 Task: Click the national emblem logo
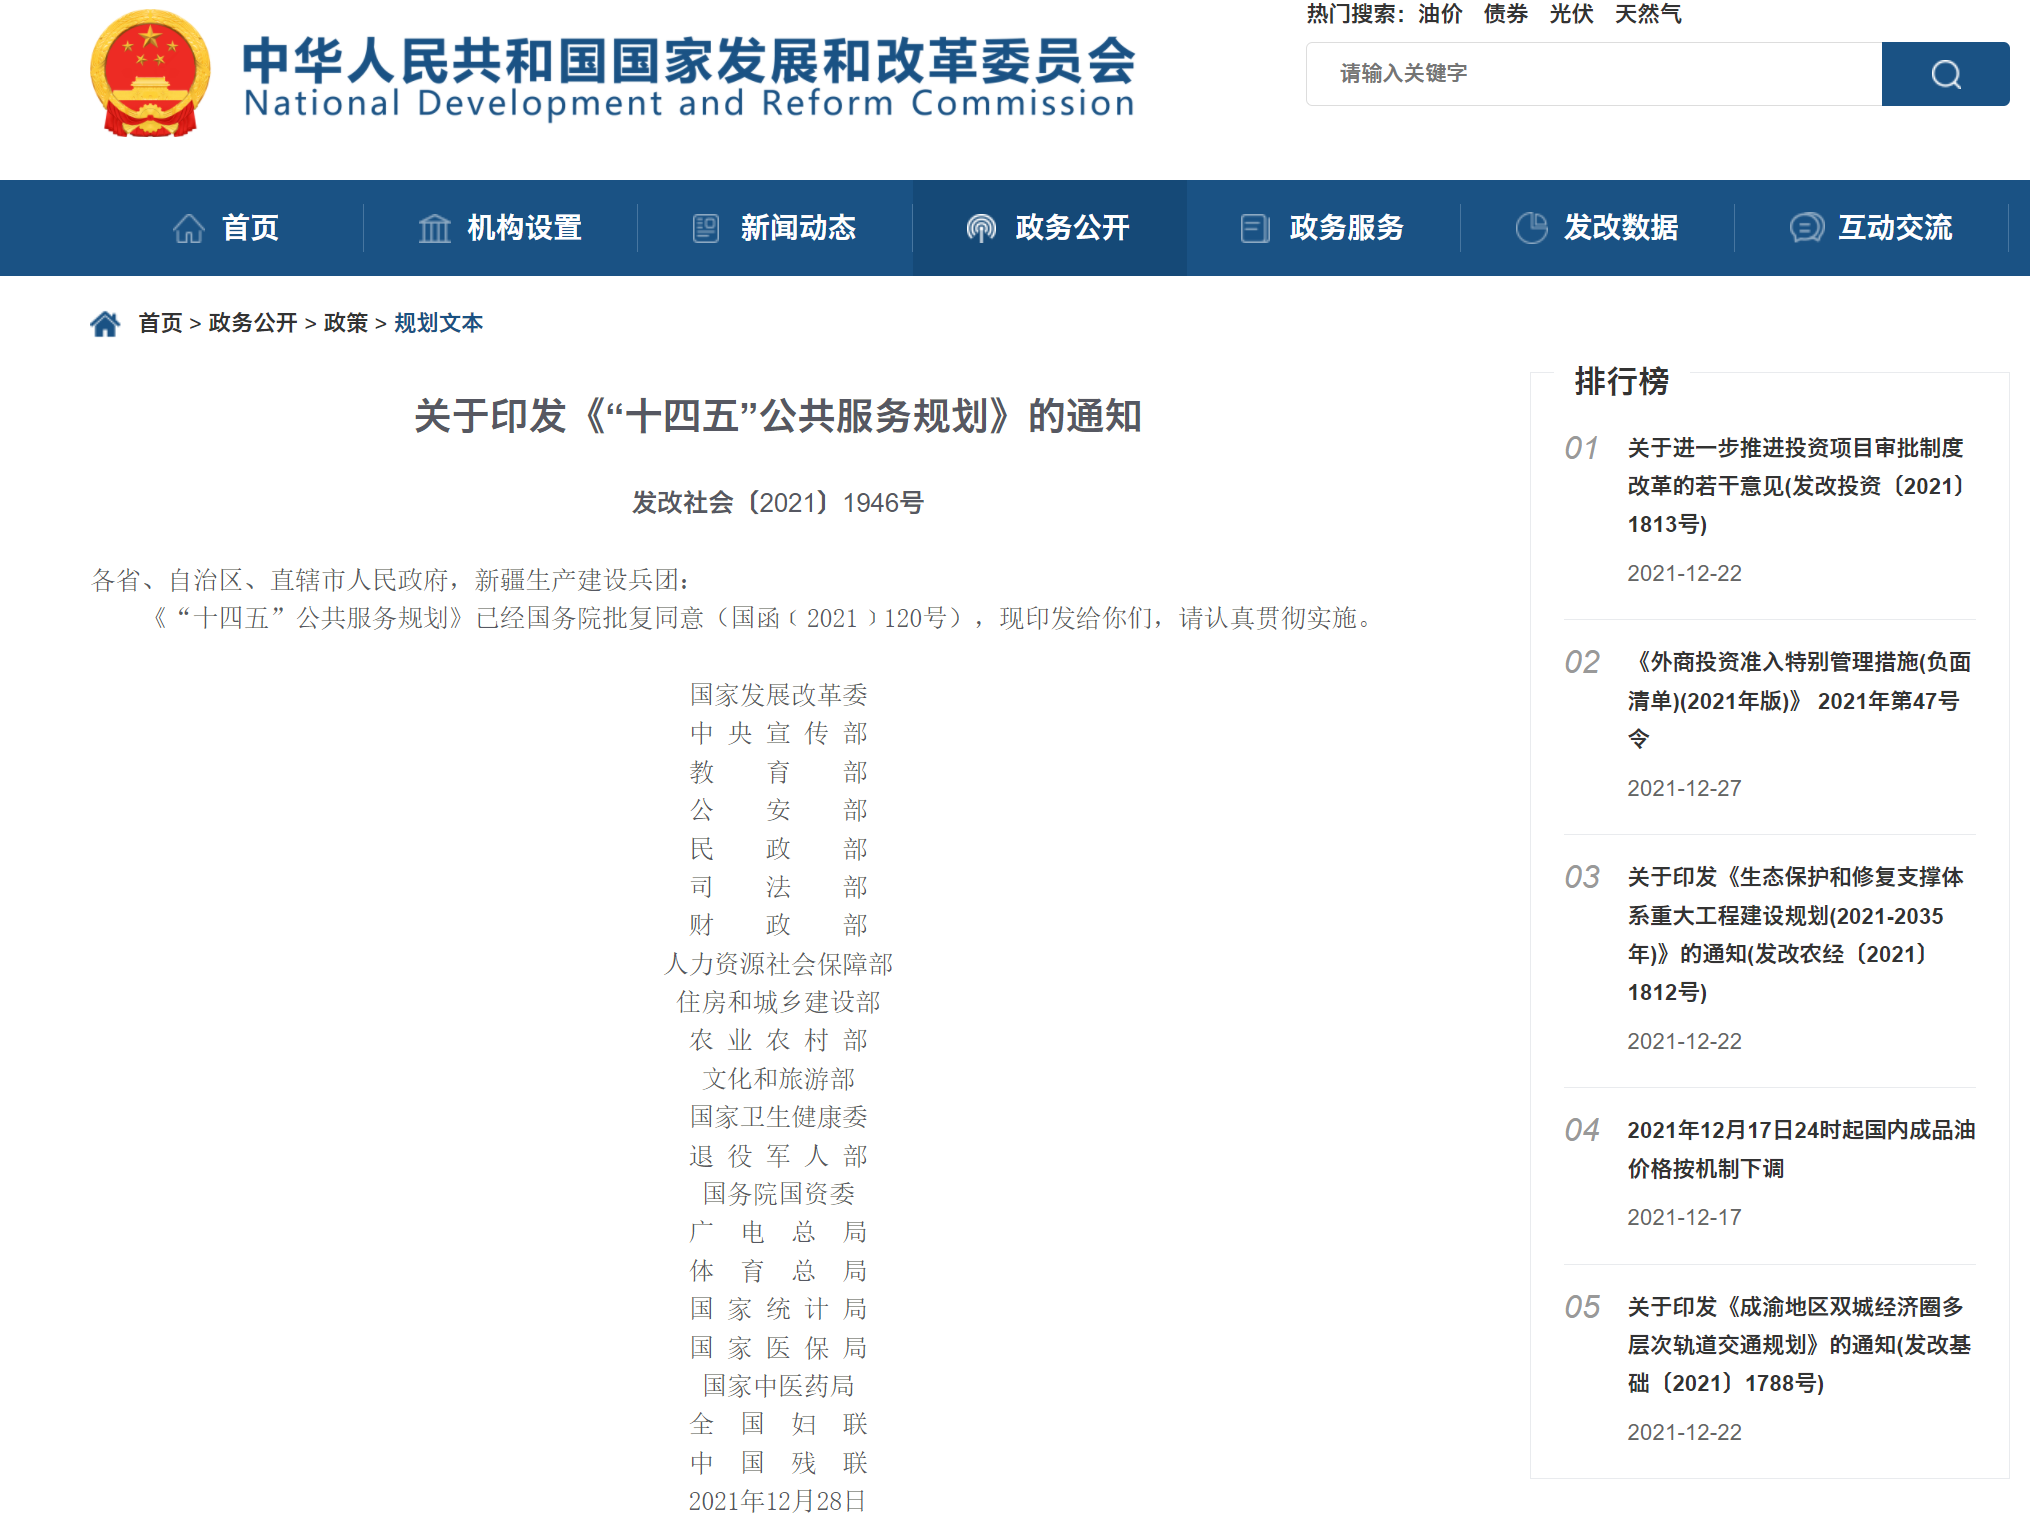coord(150,74)
